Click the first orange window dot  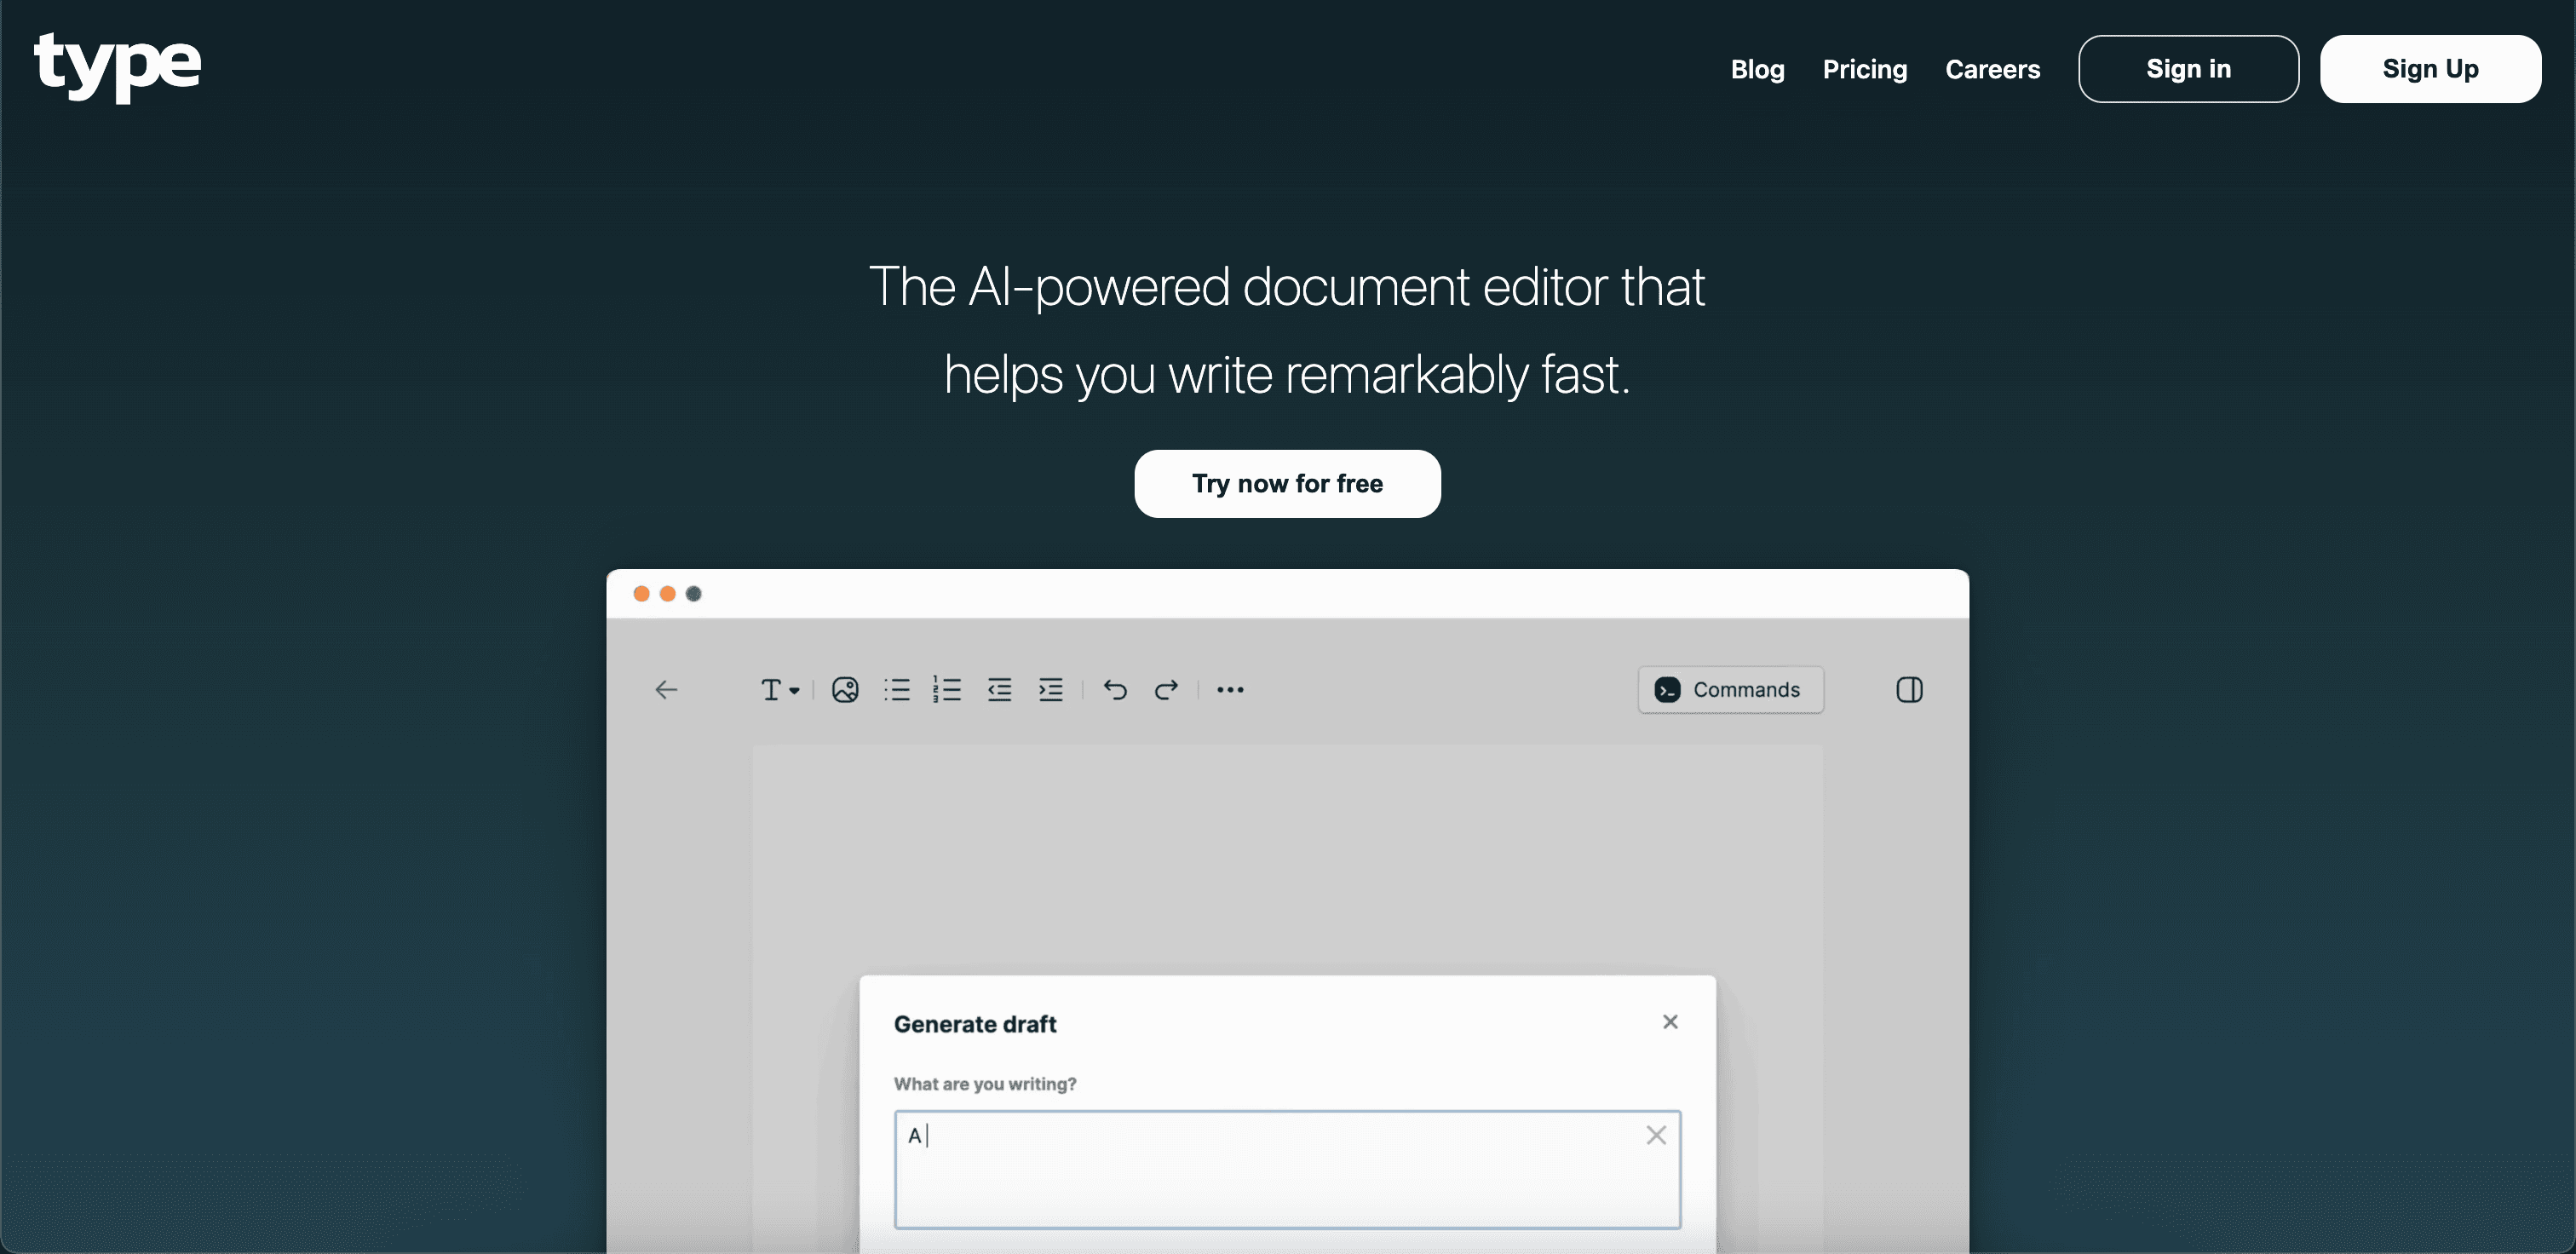click(641, 594)
